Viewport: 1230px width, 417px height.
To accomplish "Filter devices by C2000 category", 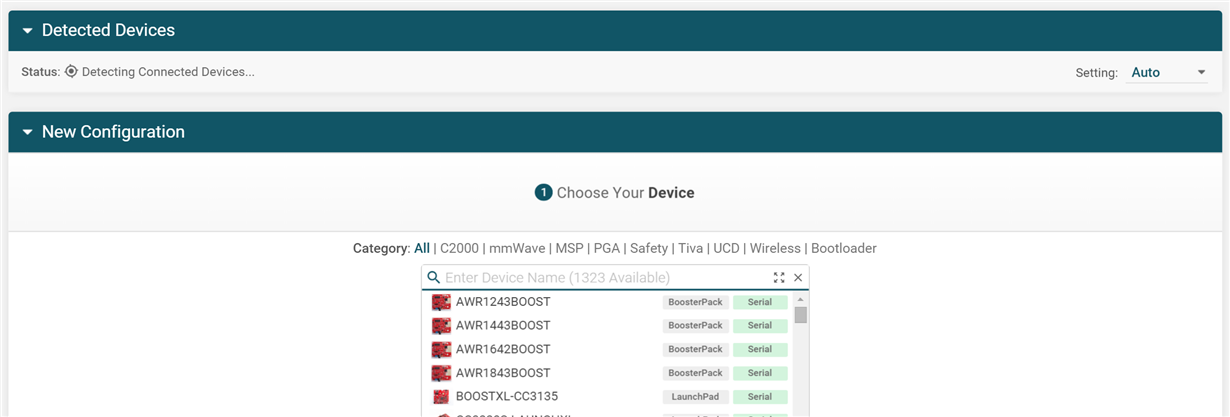I will pos(459,248).
